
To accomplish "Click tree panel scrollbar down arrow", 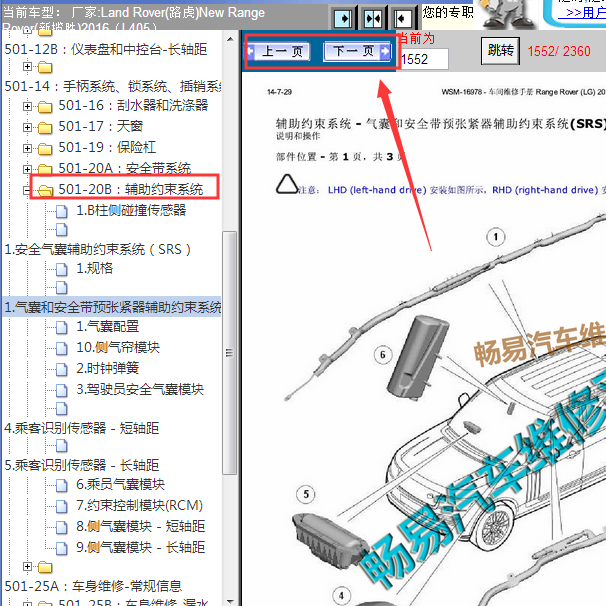I will click(x=230, y=601).
